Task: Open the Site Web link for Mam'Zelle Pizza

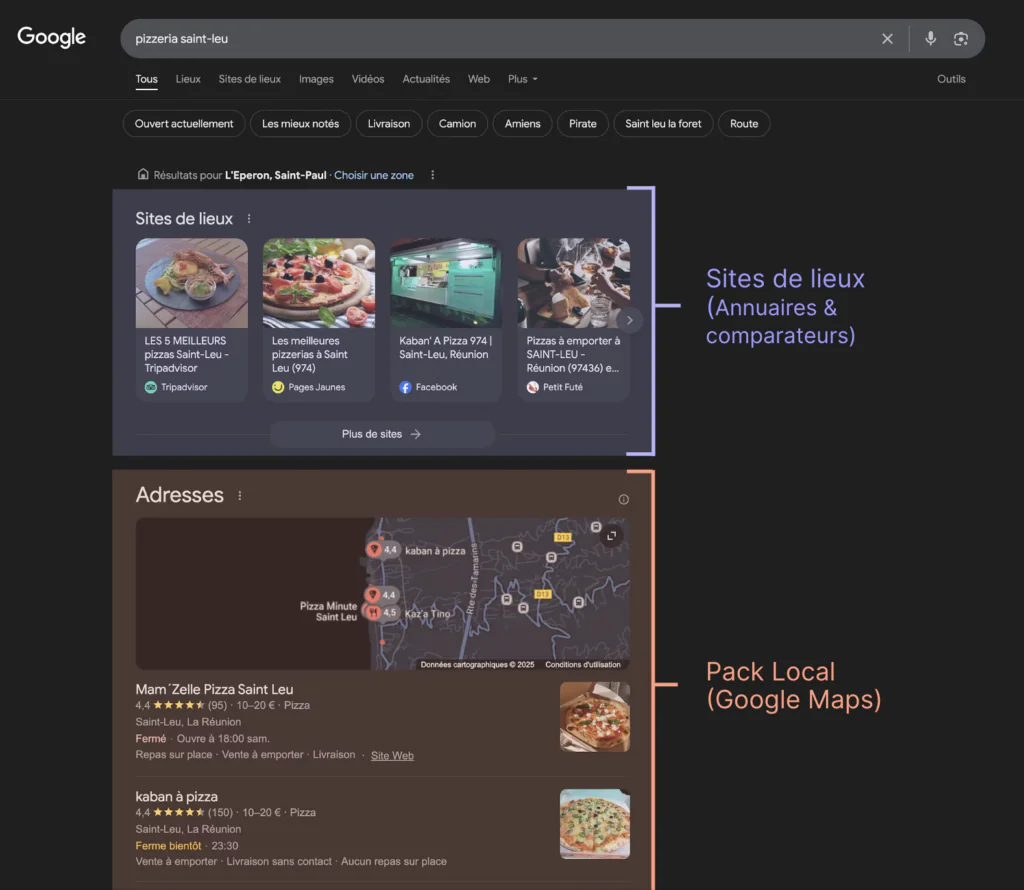Action: [392, 755]
